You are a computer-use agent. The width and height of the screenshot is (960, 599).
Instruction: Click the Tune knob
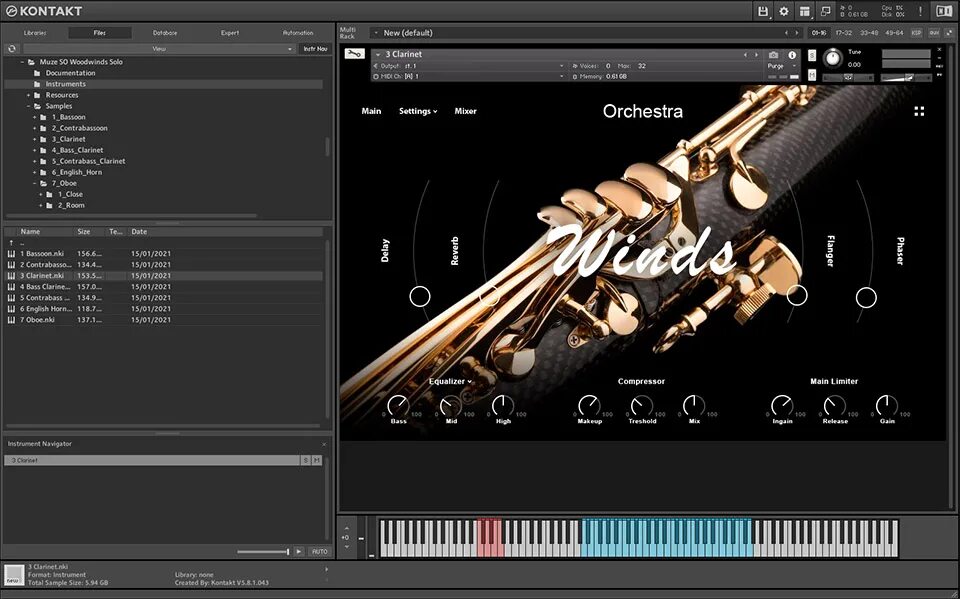(832, 58)
